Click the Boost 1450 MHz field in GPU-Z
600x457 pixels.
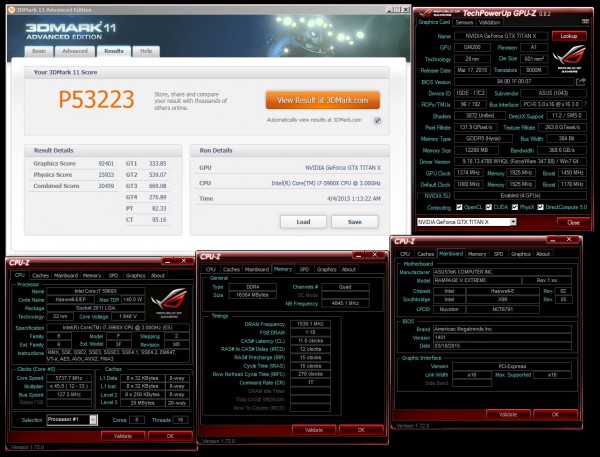pyautogui.click(x=572, y=173)
